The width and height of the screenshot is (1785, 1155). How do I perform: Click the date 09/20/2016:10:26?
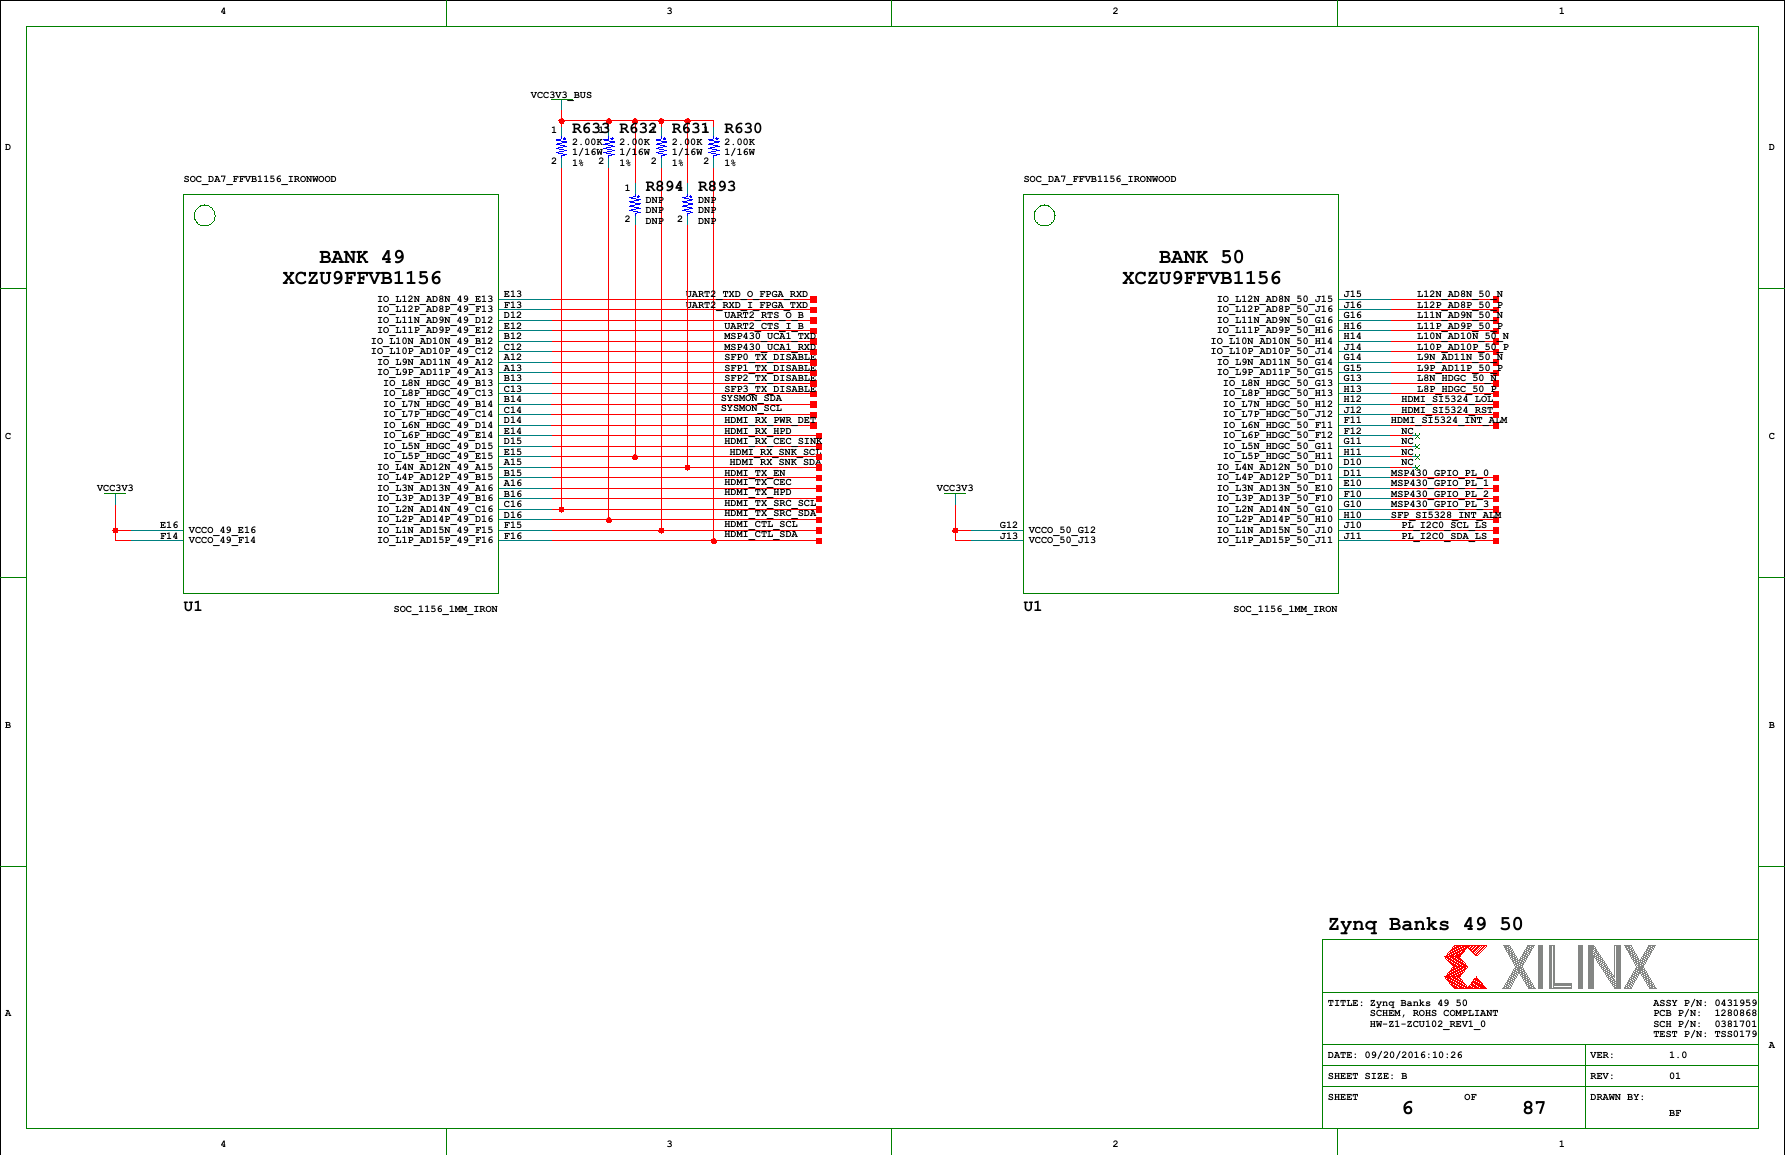pos(1413,1055)
